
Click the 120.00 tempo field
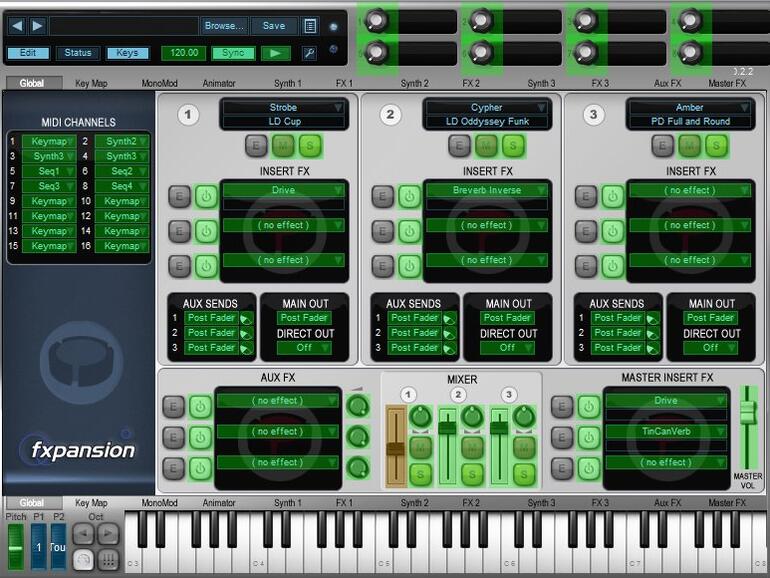184,53
